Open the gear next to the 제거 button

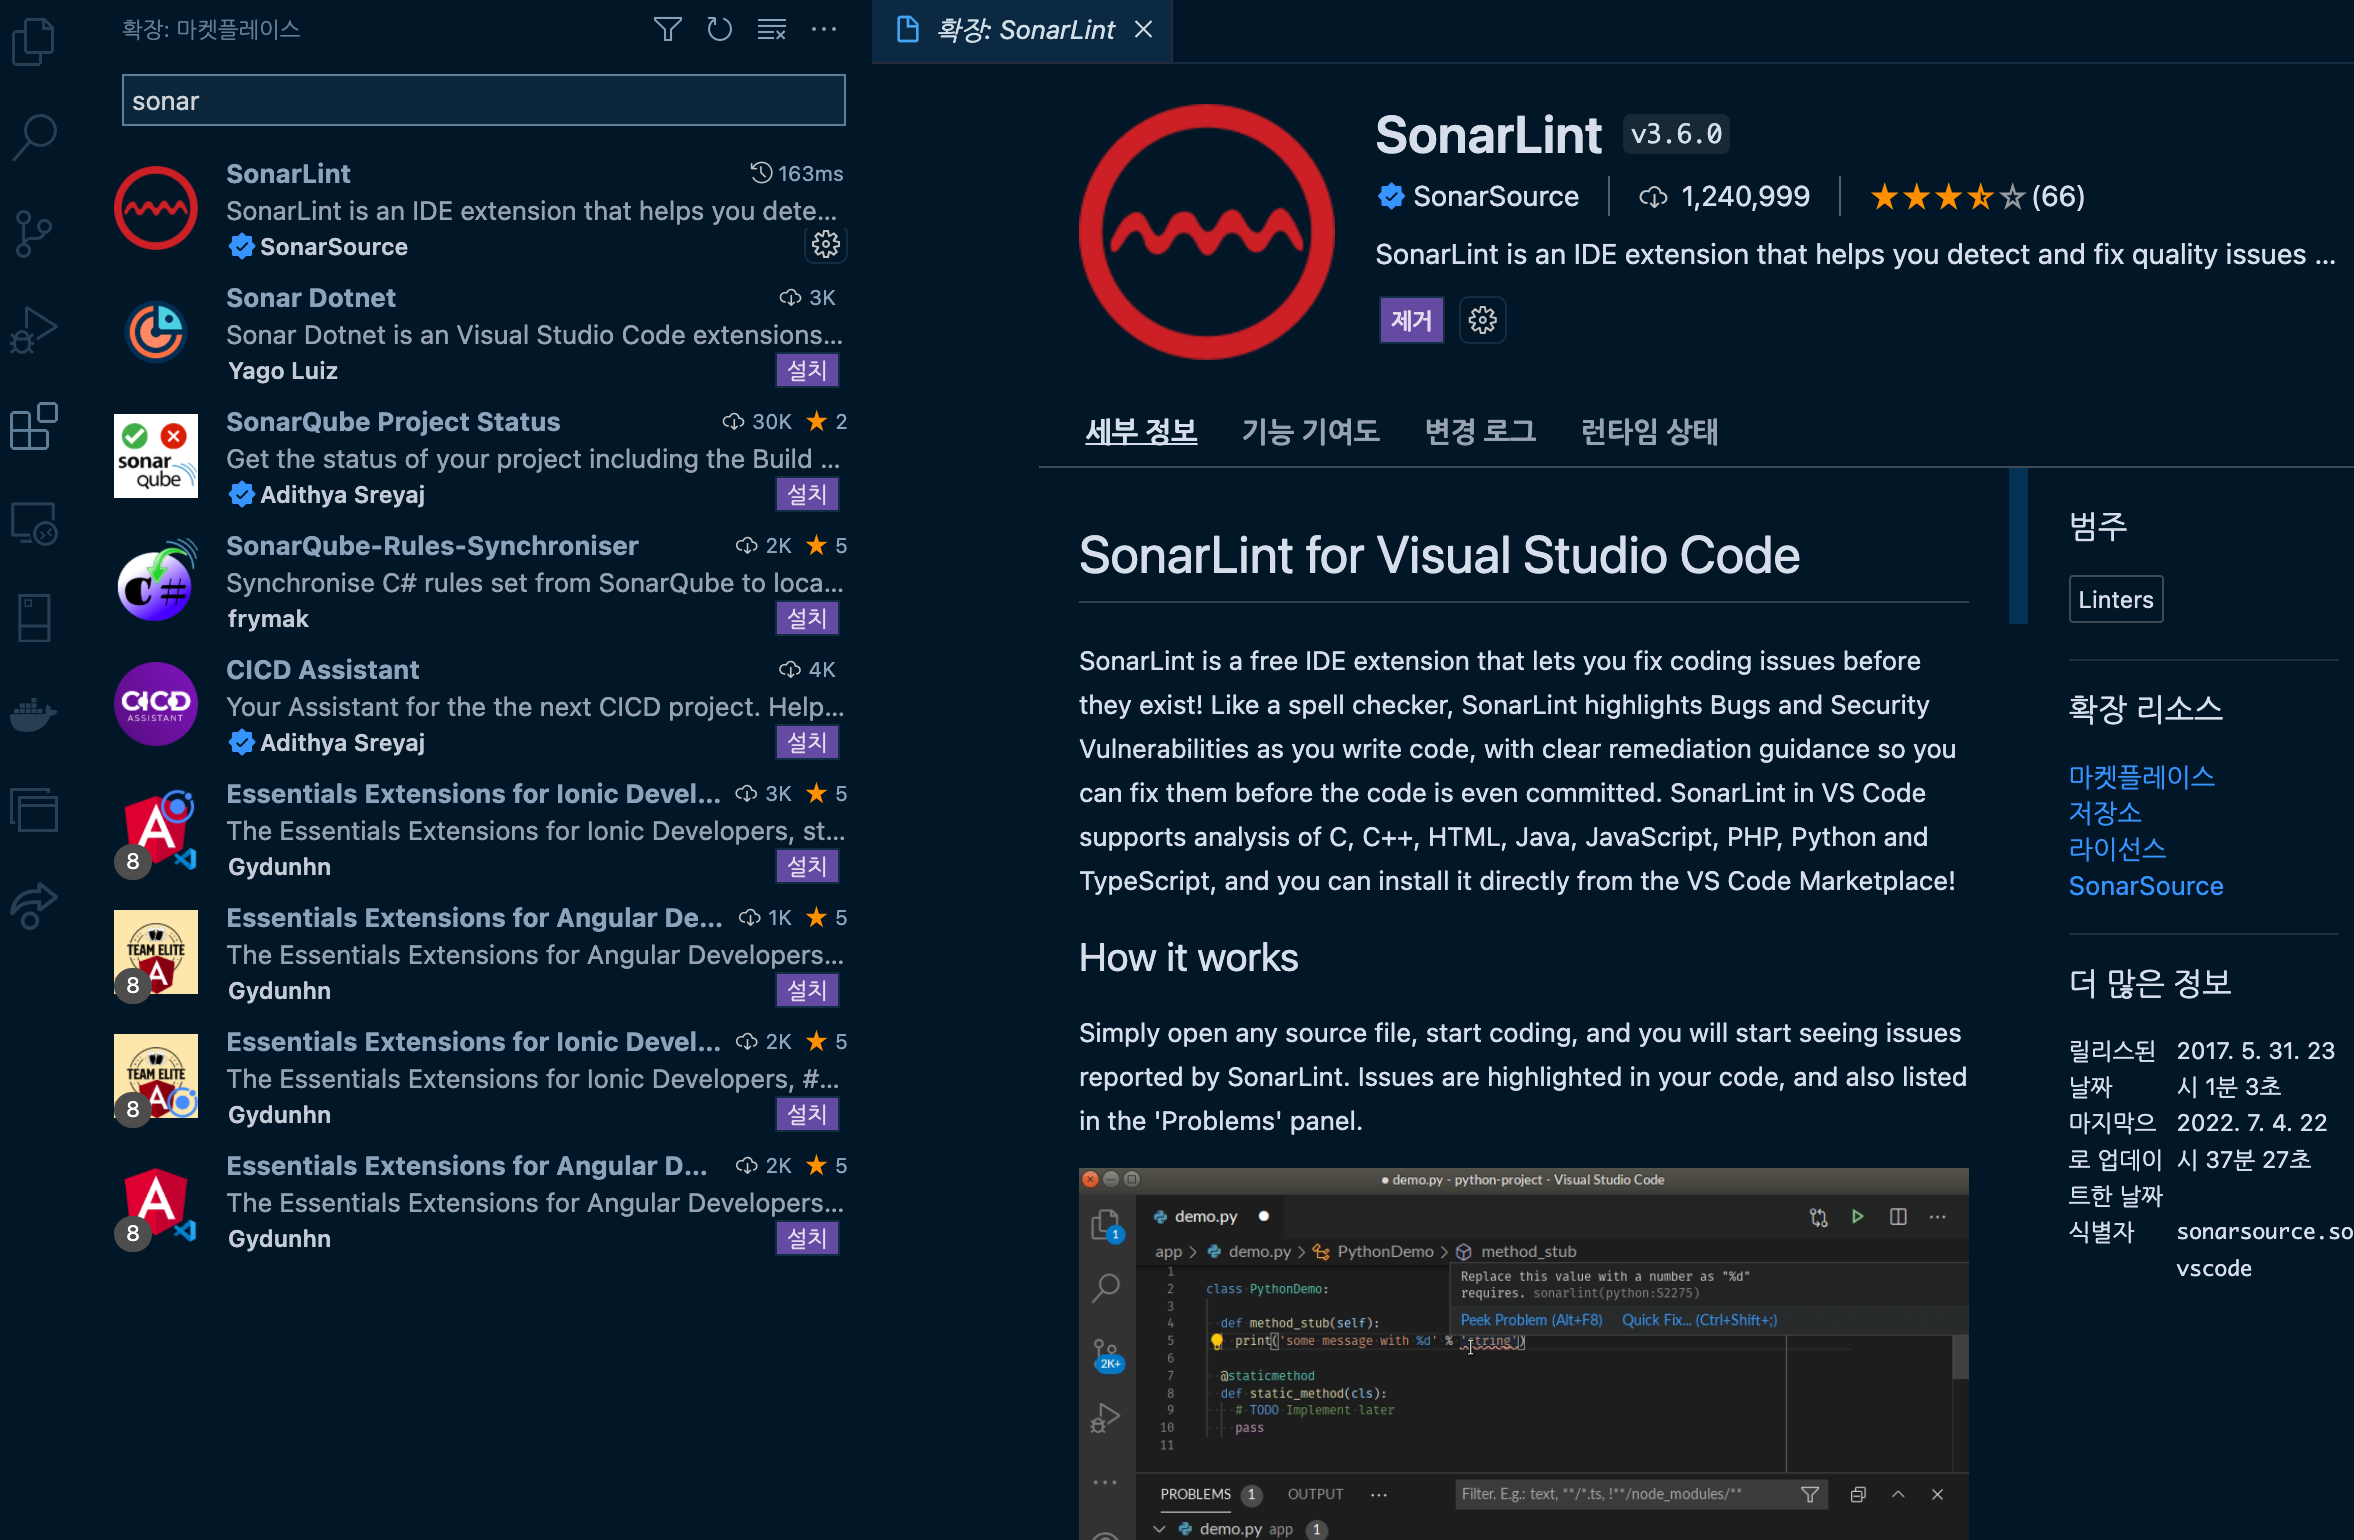(1482, 320)
